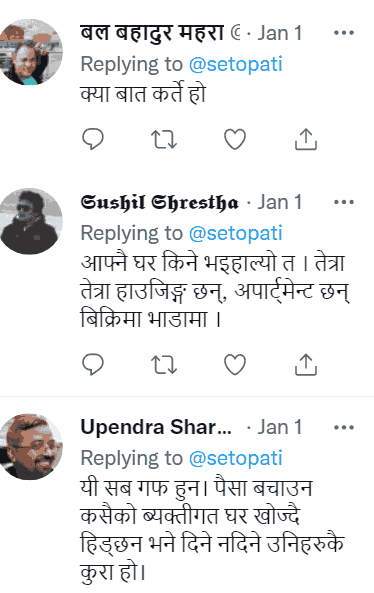This screenshot has width=374, height=593.
Task: Open more options on Sushil Shrestha's tweet
Action: coord(344,202)
